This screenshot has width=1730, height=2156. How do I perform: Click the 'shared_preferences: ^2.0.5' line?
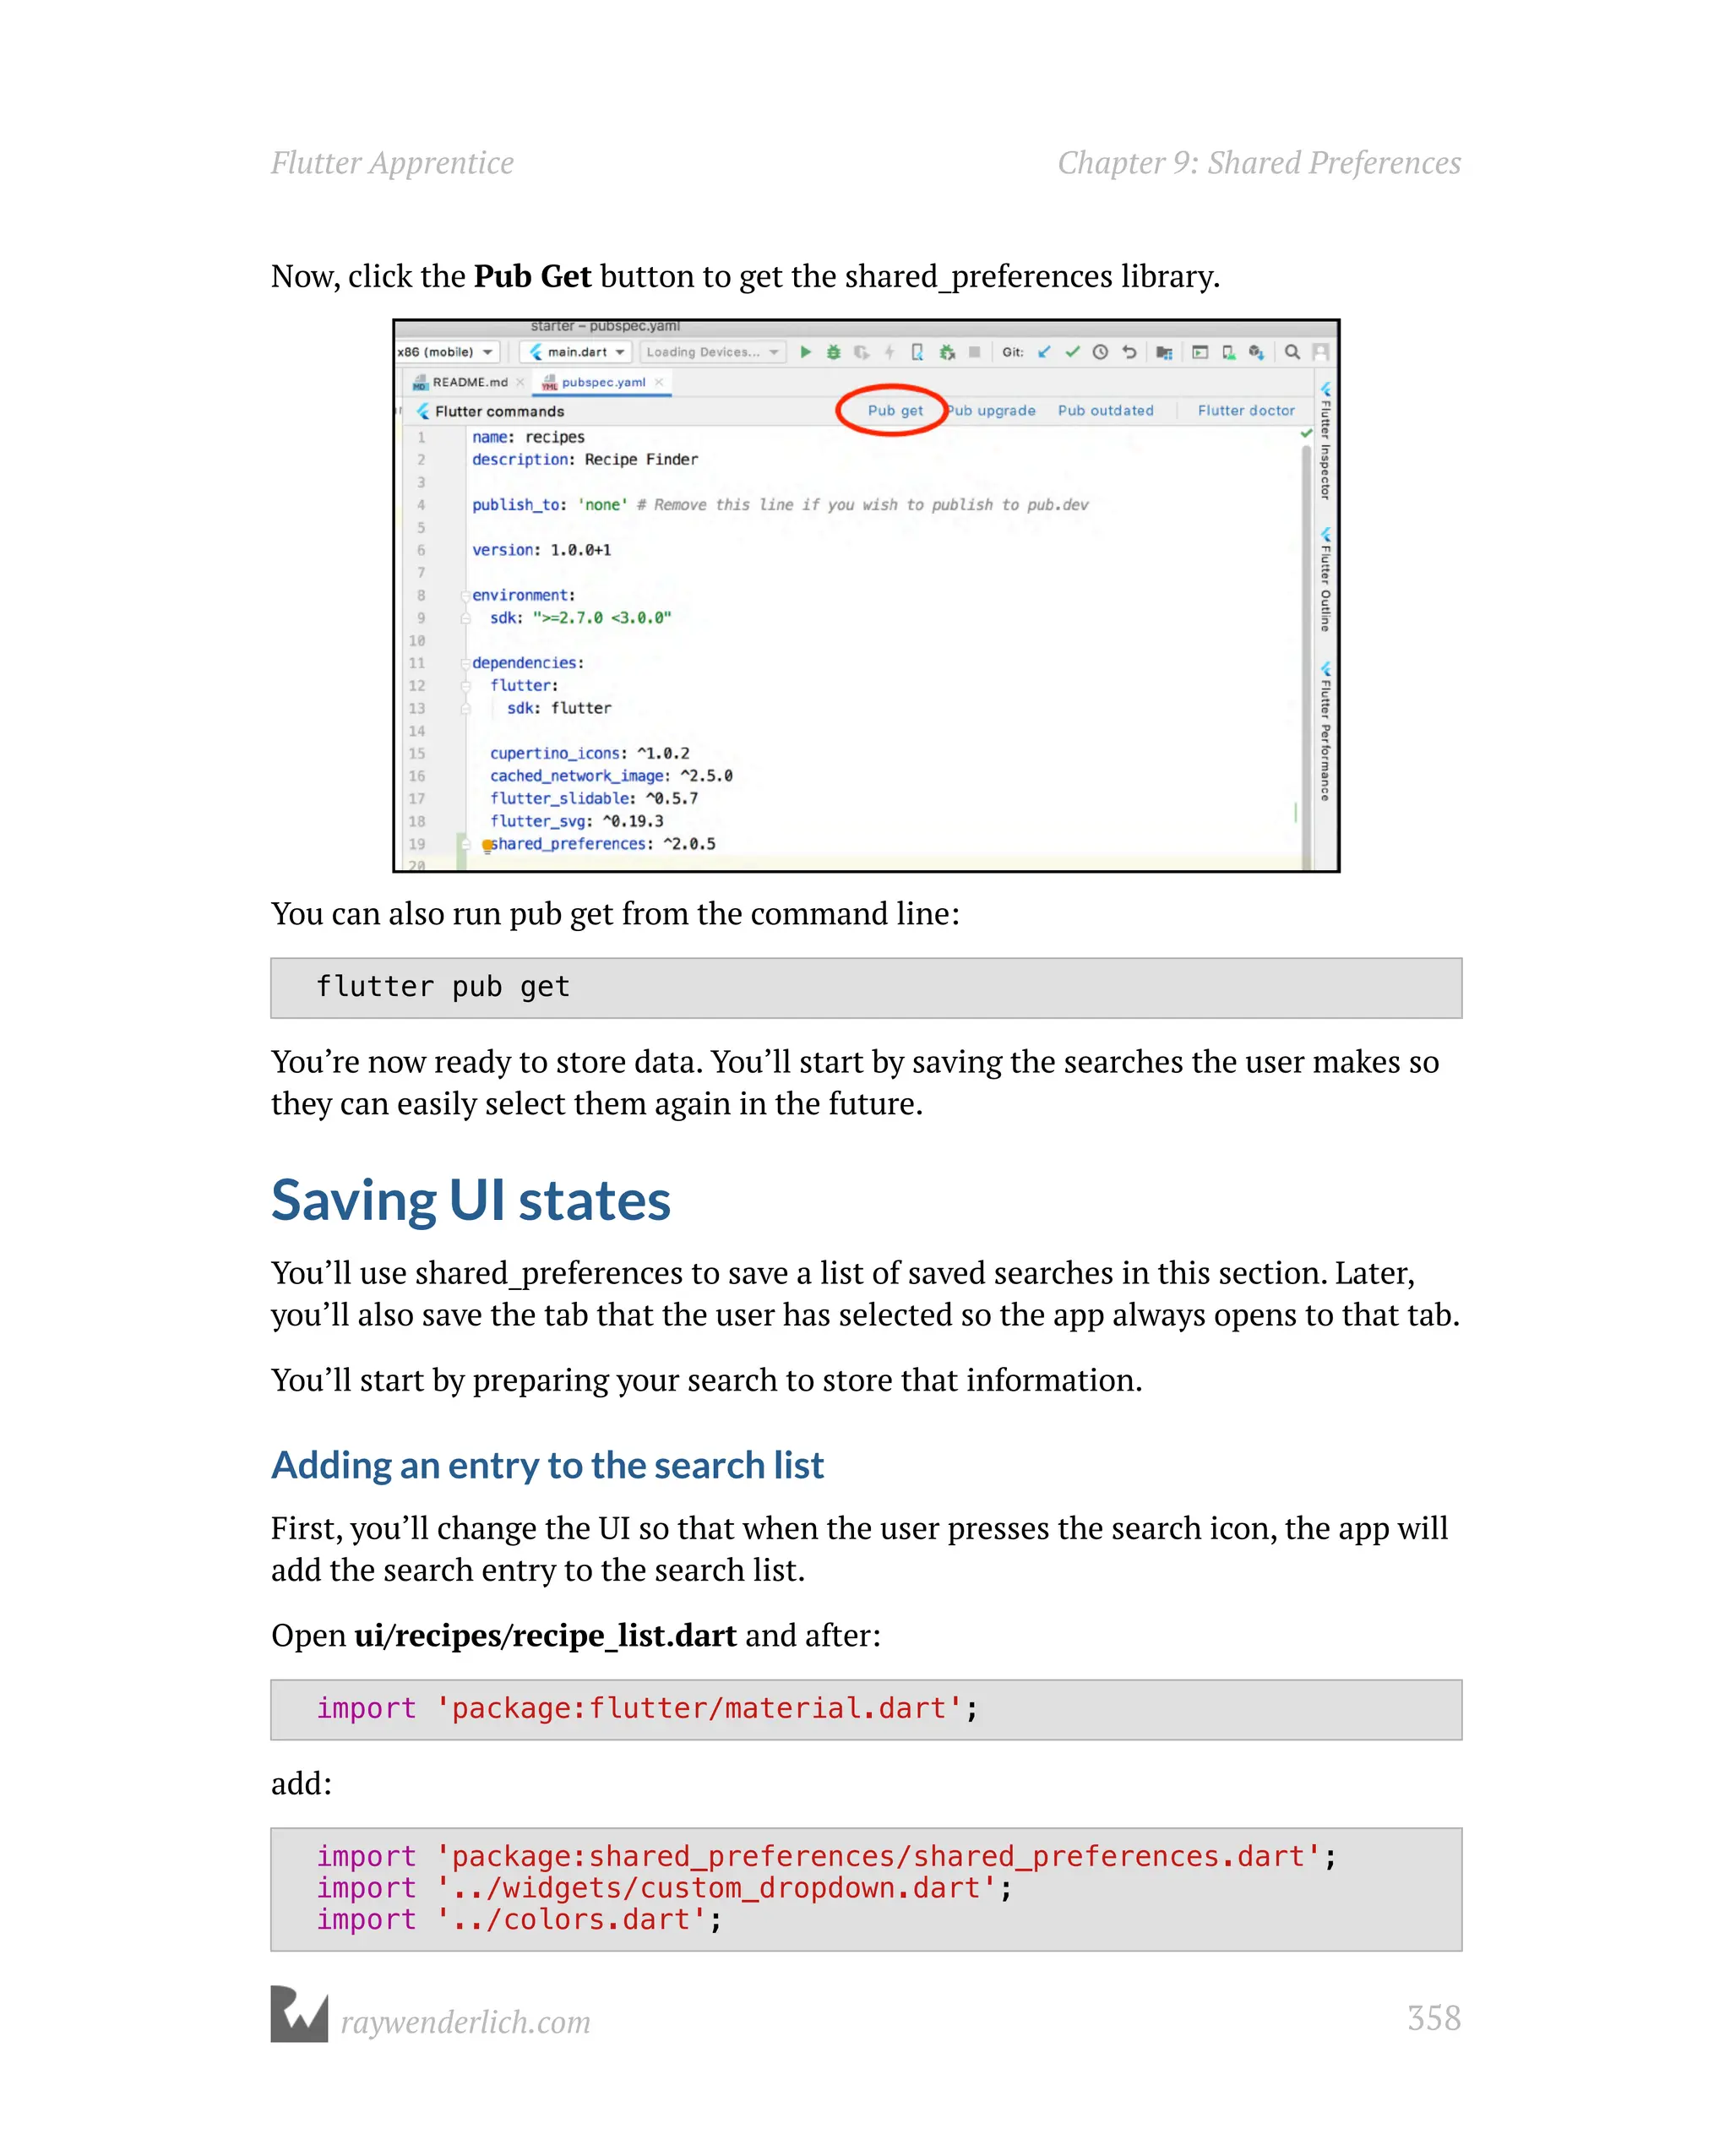click(x=602, y=844)
